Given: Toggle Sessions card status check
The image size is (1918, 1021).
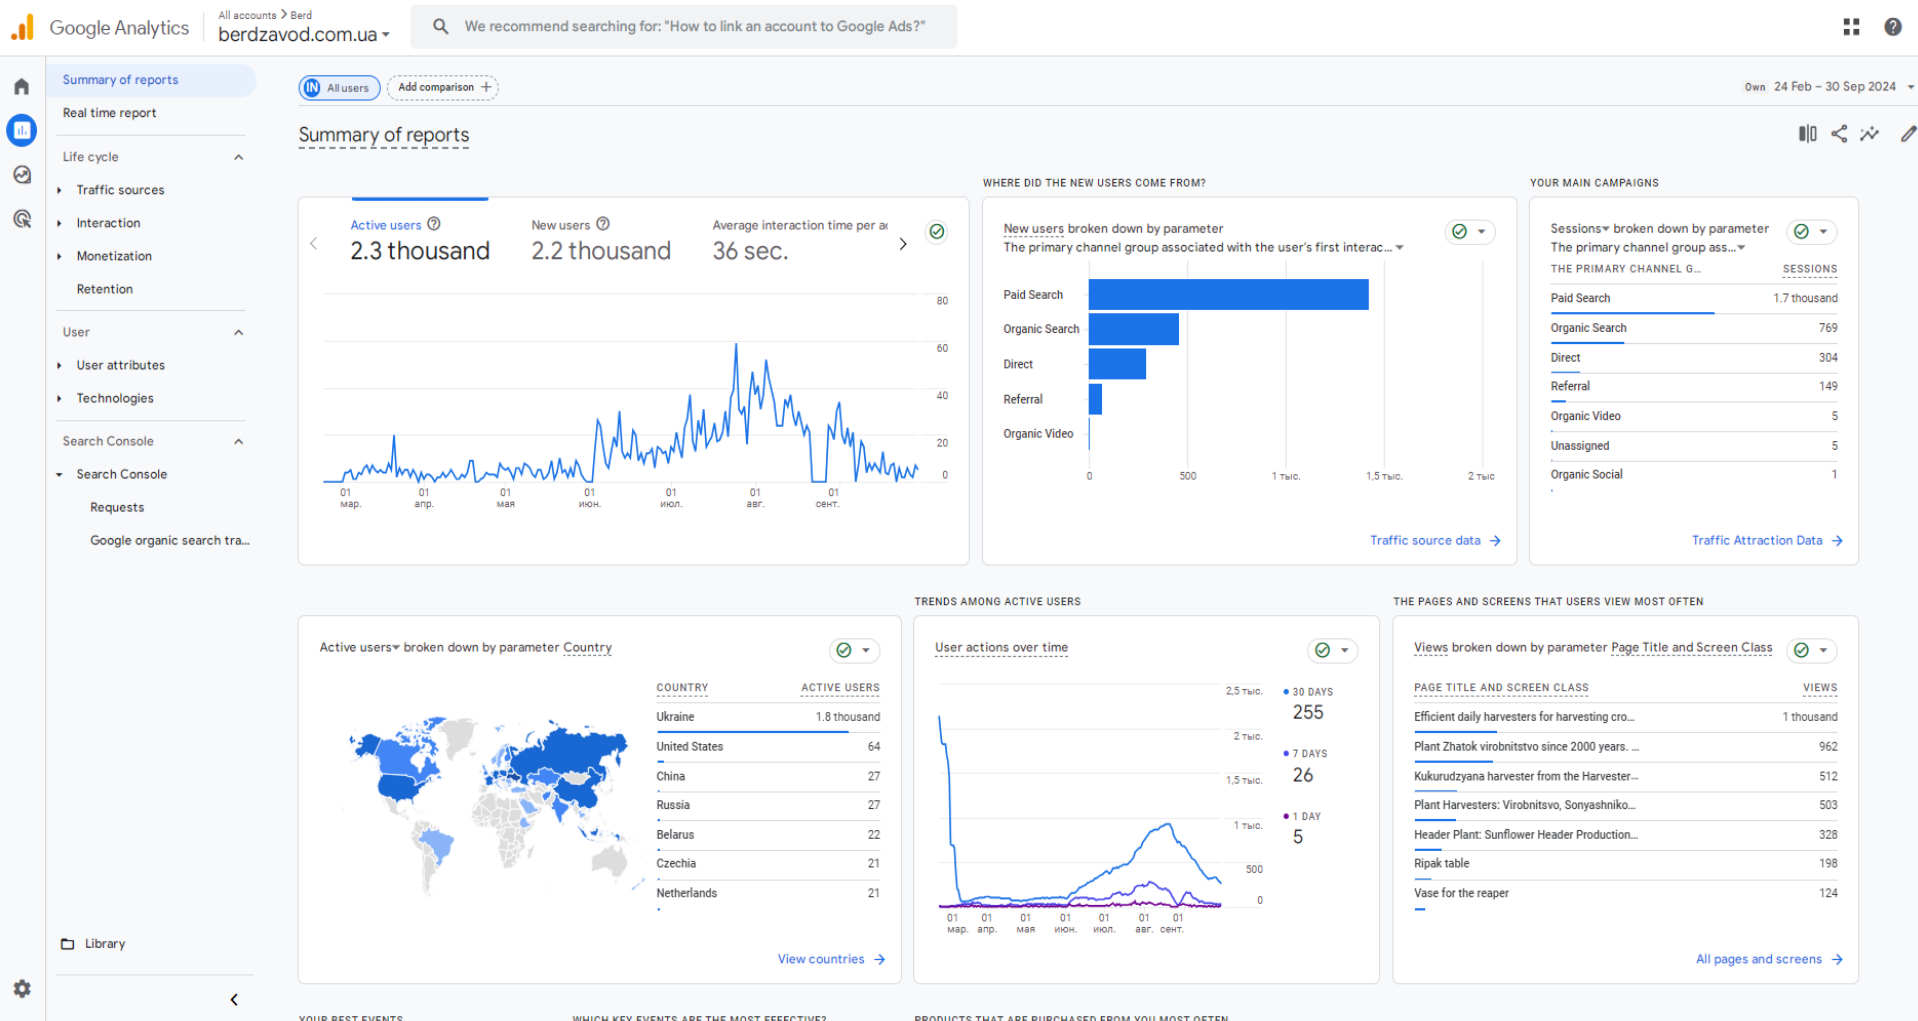Looking at the screenshot, I should click(1801, 231).
